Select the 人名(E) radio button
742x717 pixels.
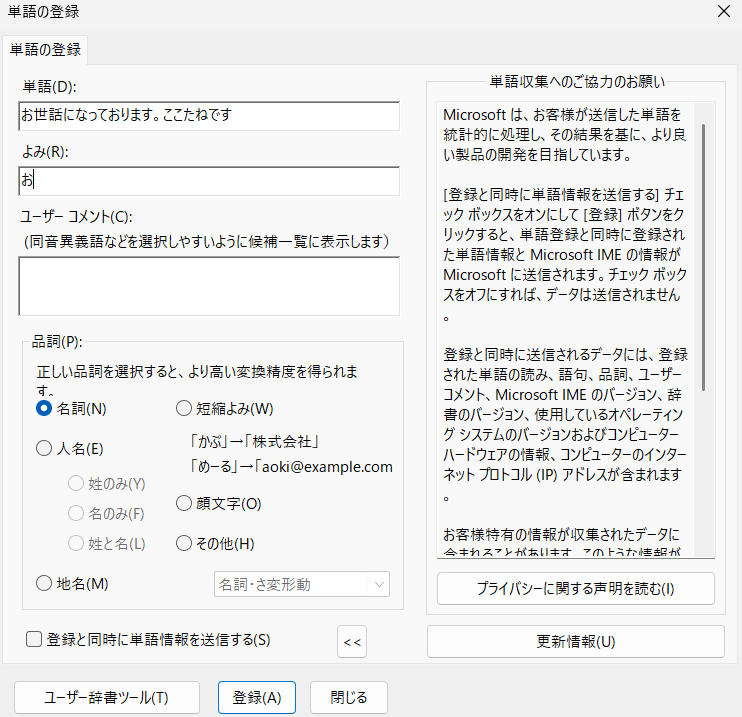point(44,449)
